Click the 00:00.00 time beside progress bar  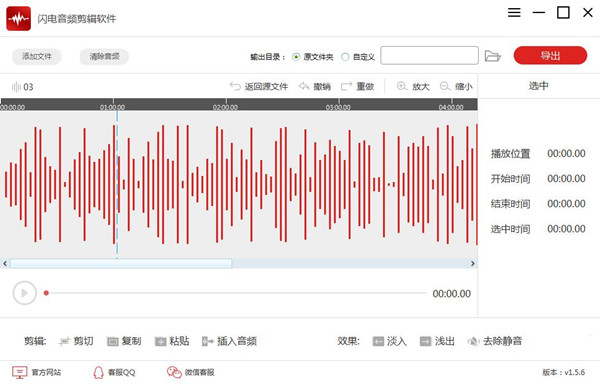pyautogui.click(x=452, y=294)
